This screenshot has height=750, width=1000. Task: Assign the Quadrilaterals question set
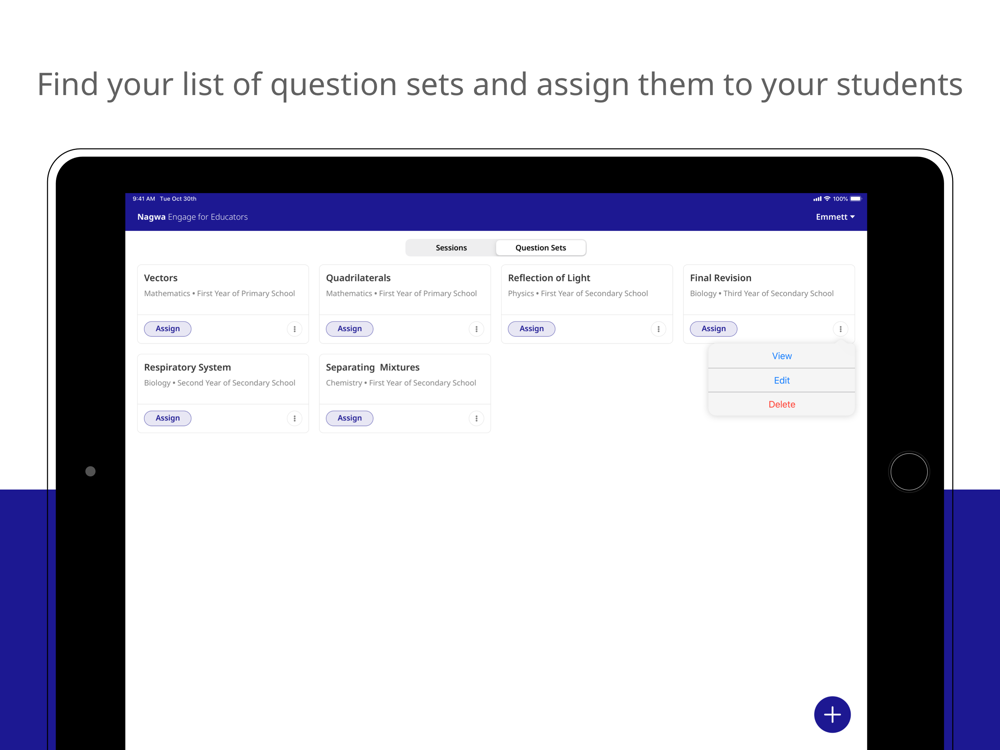(349, 329)
